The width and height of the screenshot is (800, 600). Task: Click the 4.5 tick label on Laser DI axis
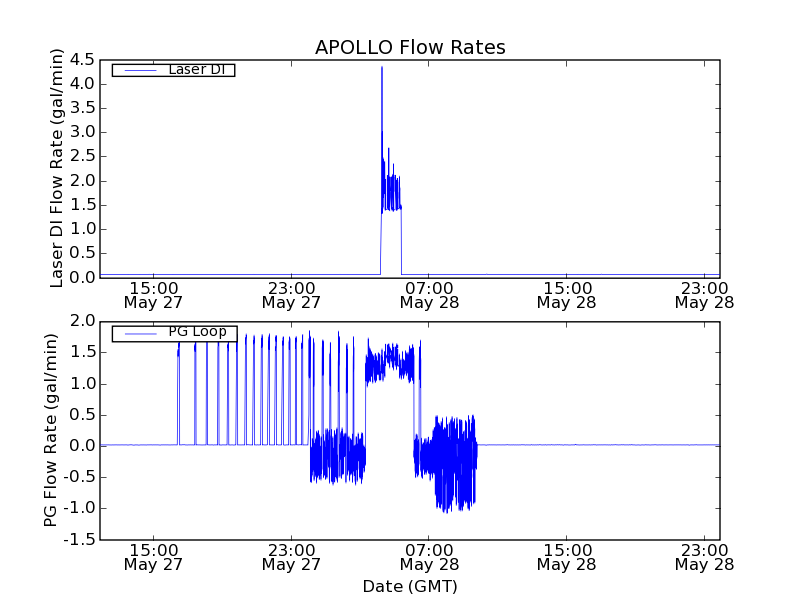pyautogui.click(x=83, y=60)
